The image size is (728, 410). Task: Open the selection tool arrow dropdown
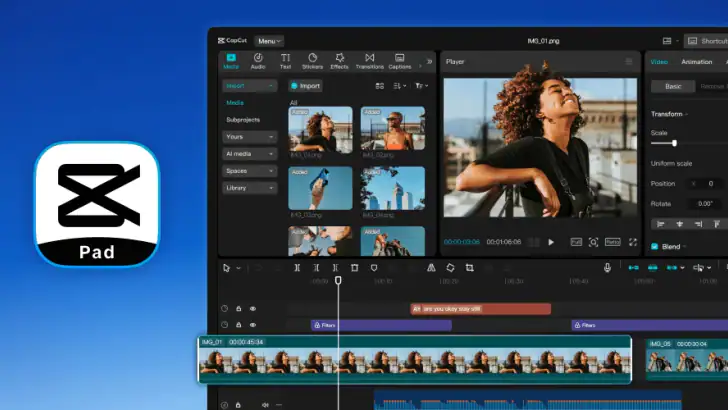click(x=238, y=268)
